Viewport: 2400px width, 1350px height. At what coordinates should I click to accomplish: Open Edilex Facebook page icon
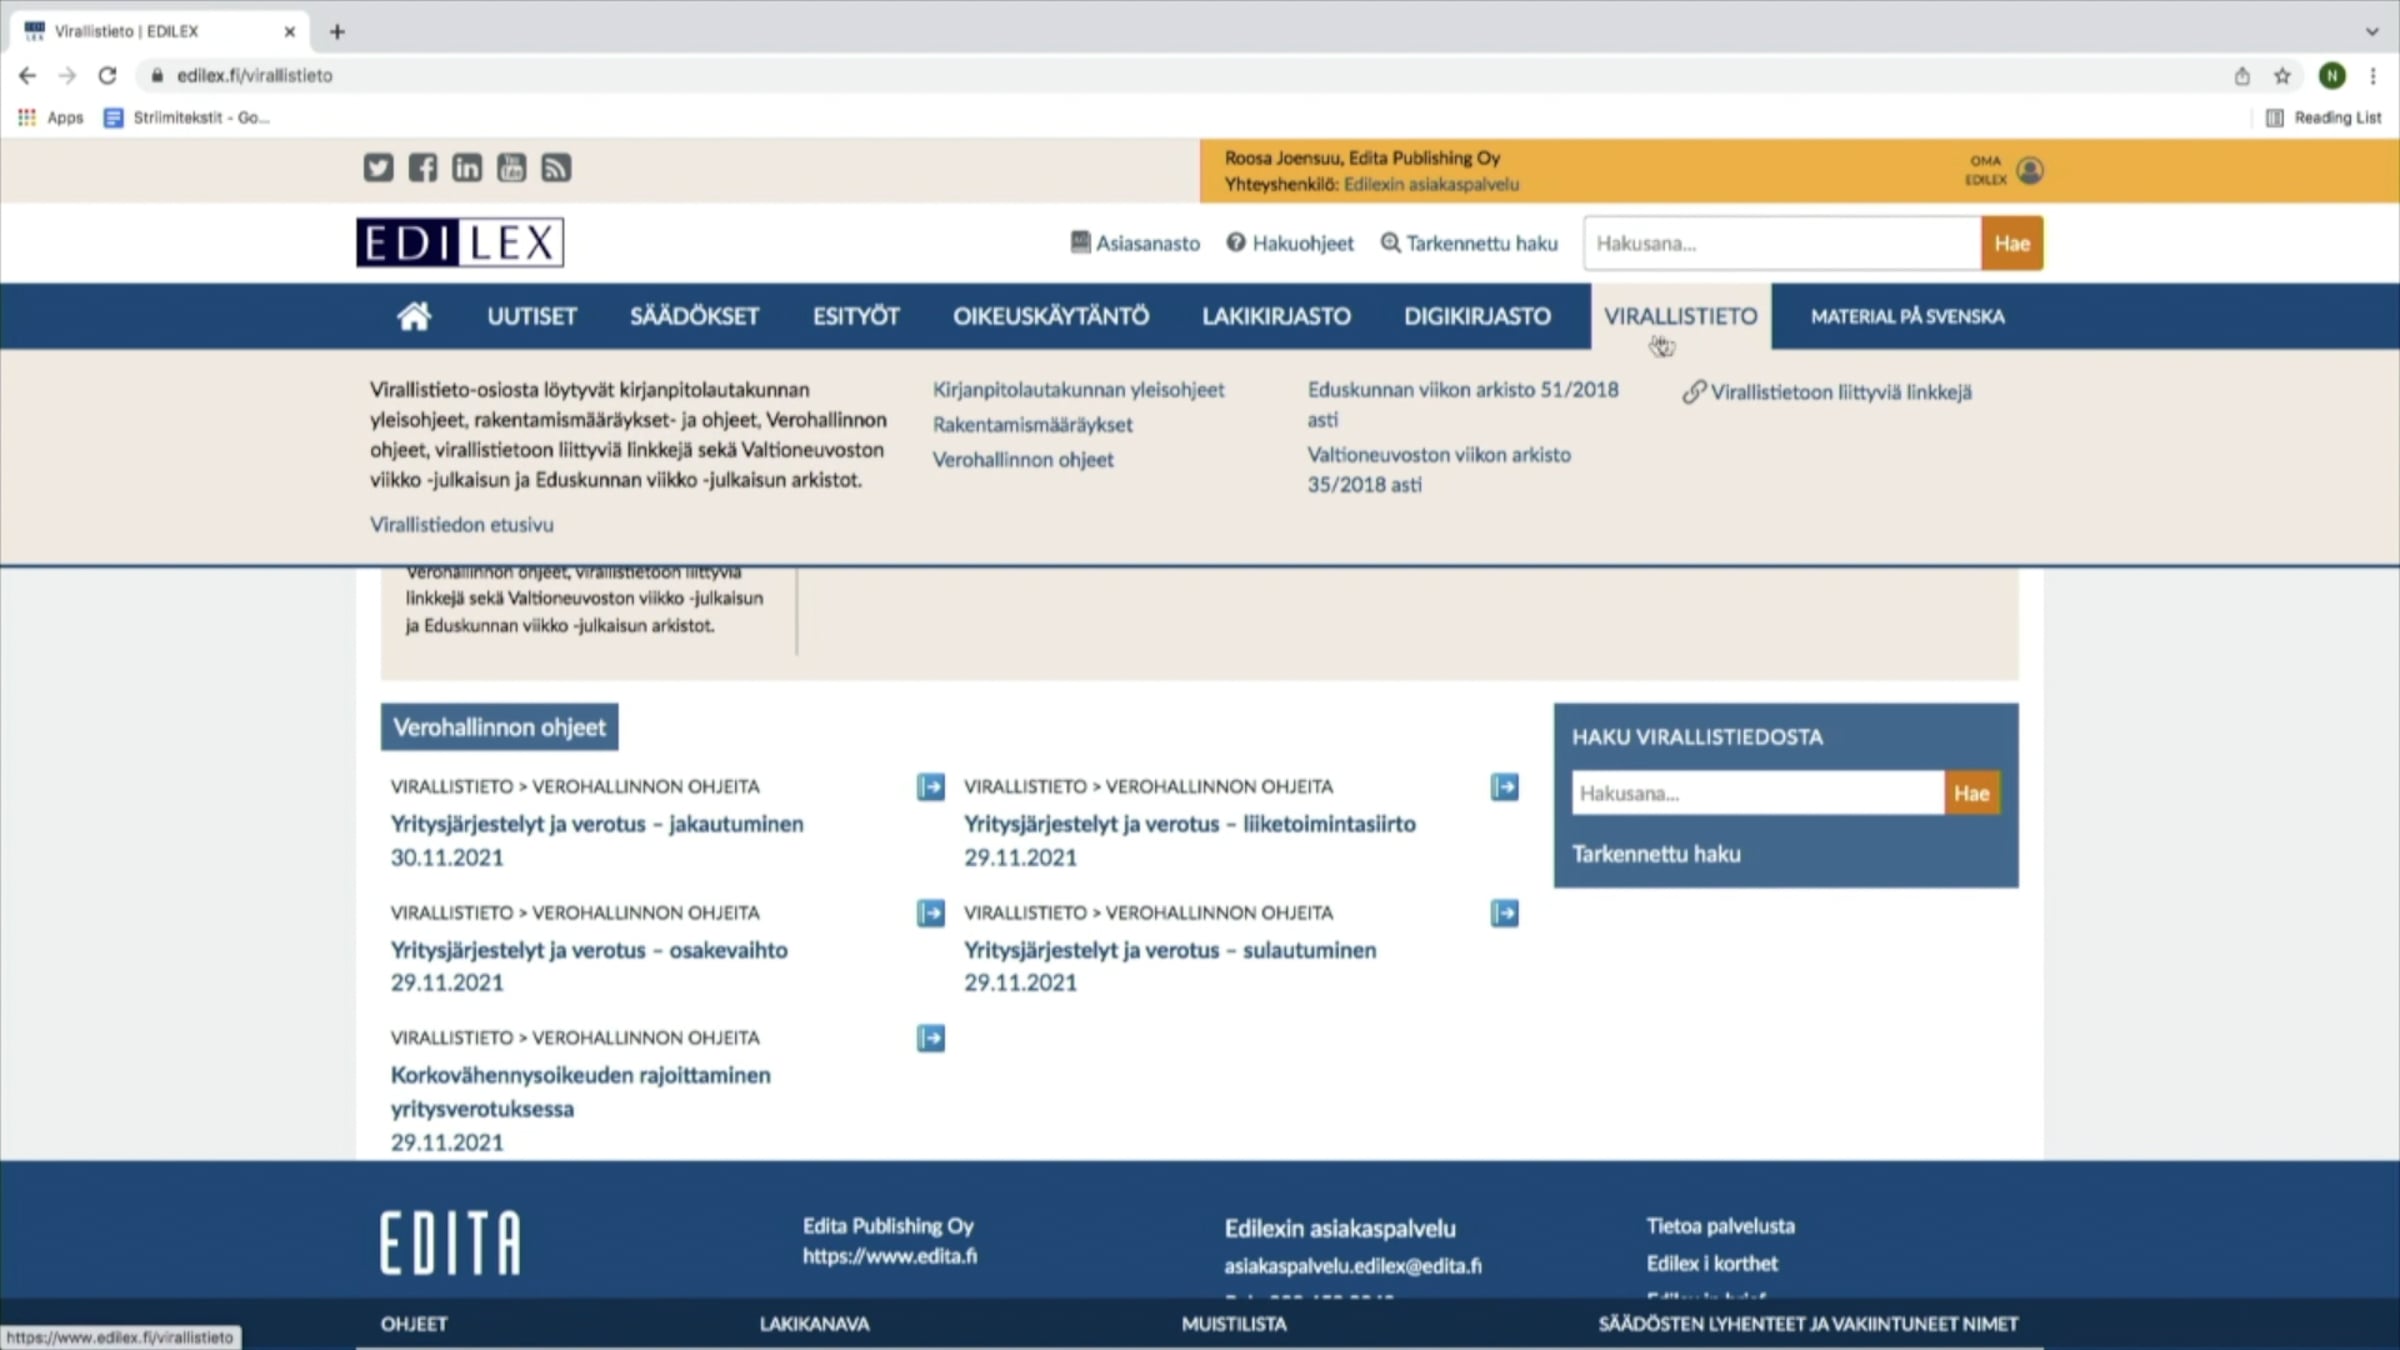[x=422, y=168]
